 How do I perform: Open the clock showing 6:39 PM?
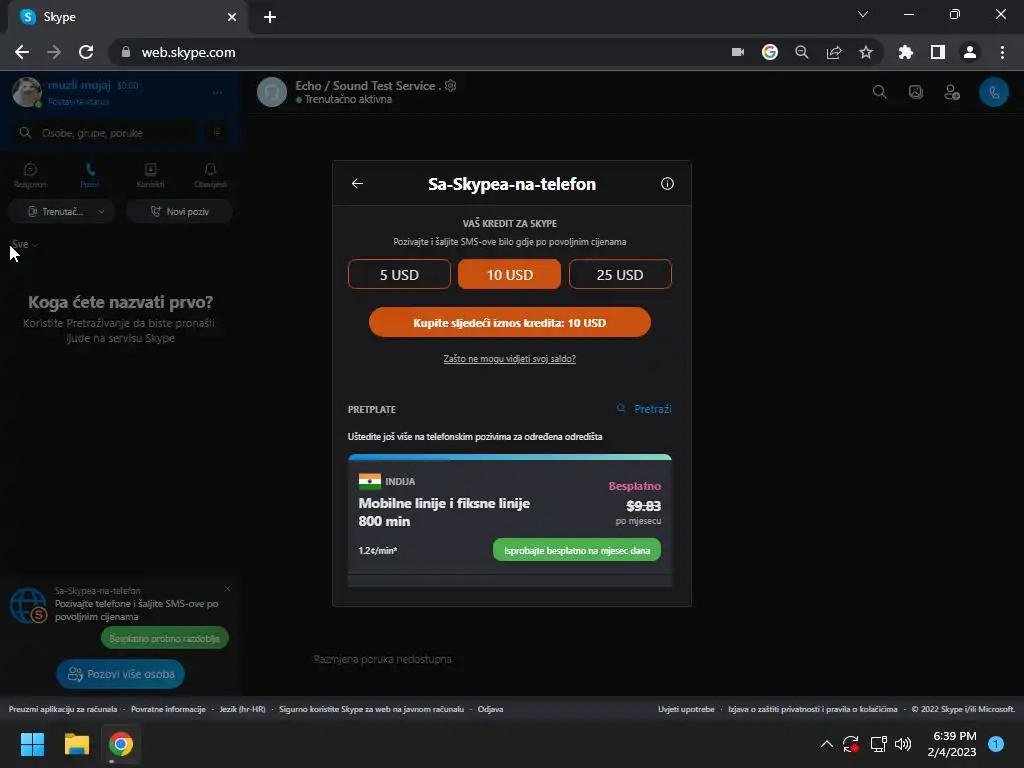(952, 744)
